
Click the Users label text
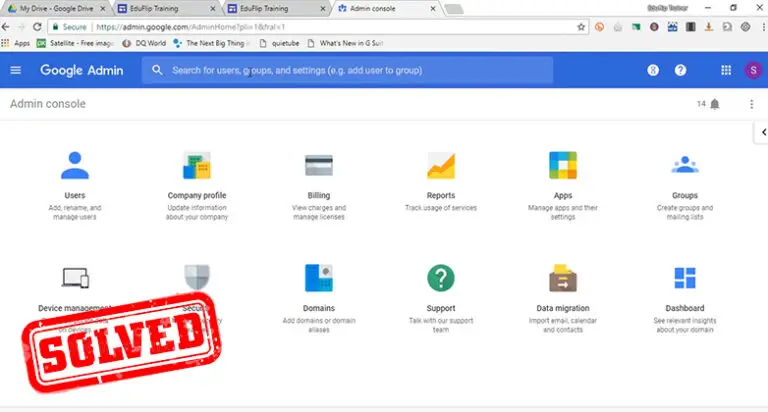coord(74,195)
